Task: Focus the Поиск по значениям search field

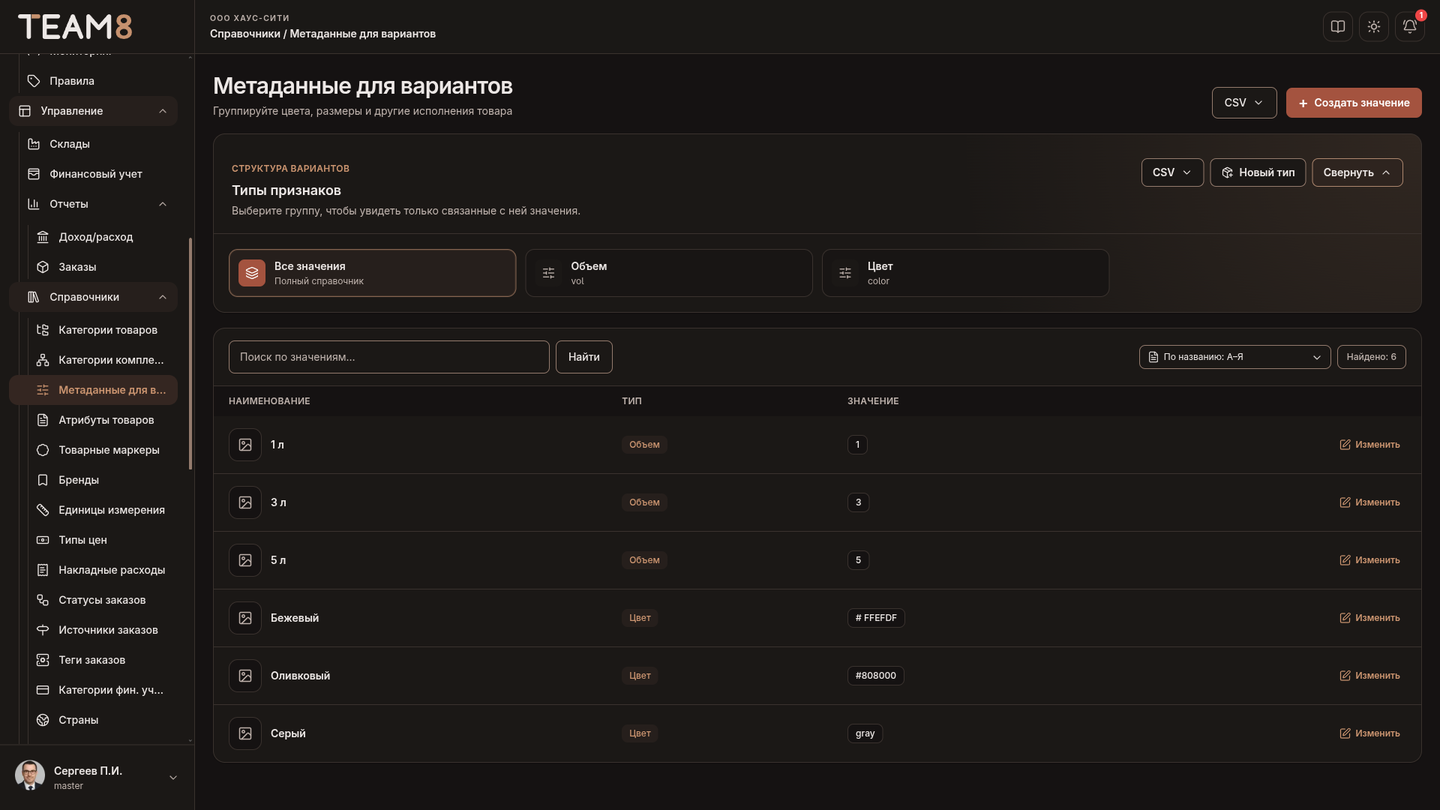Action: click(389, 357)
